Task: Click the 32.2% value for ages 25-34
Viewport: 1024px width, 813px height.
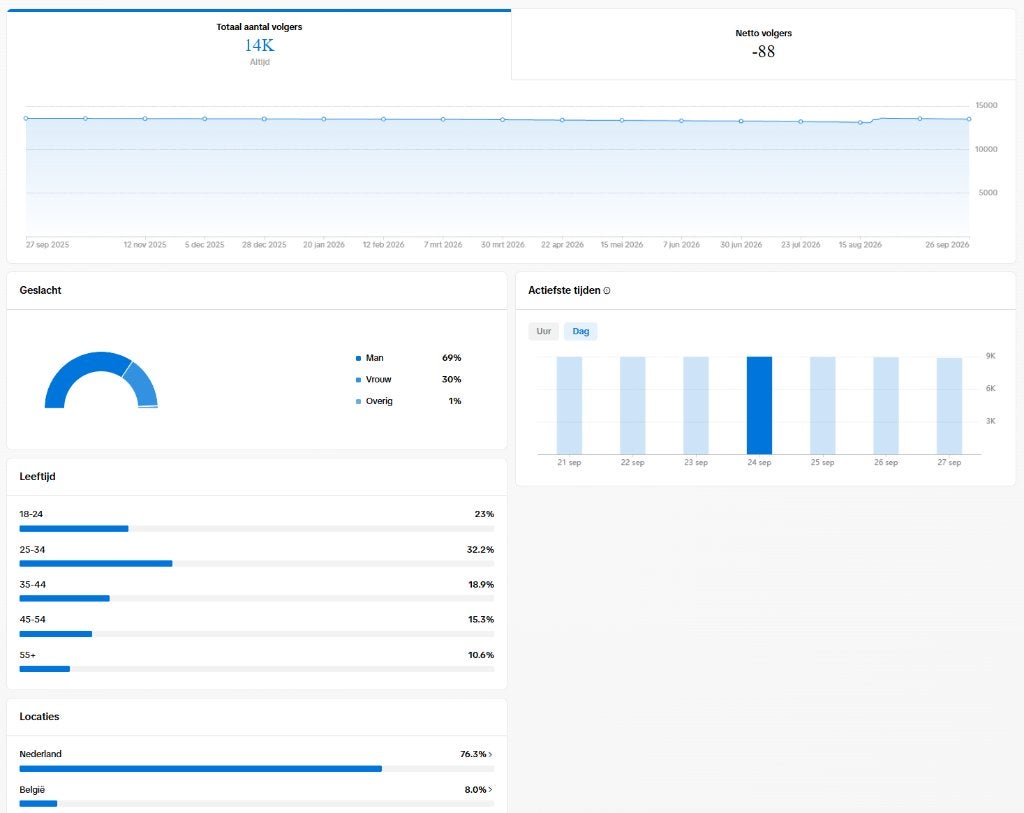Action: (480, 550)
